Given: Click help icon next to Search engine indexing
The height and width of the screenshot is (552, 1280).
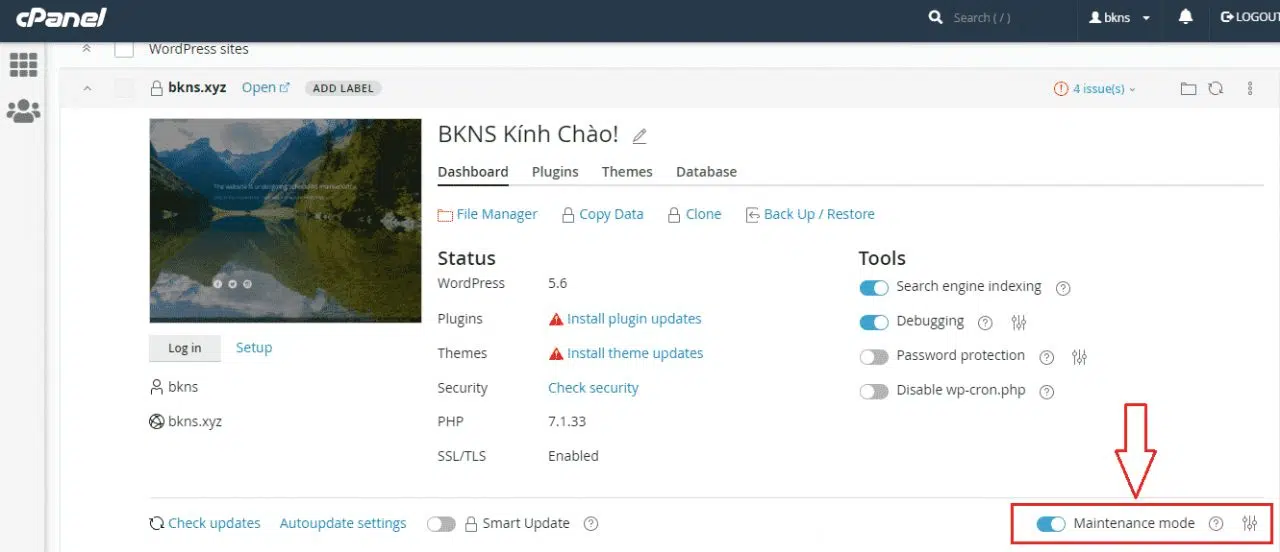Looking at the screenshot, I should coord(1063,288).
